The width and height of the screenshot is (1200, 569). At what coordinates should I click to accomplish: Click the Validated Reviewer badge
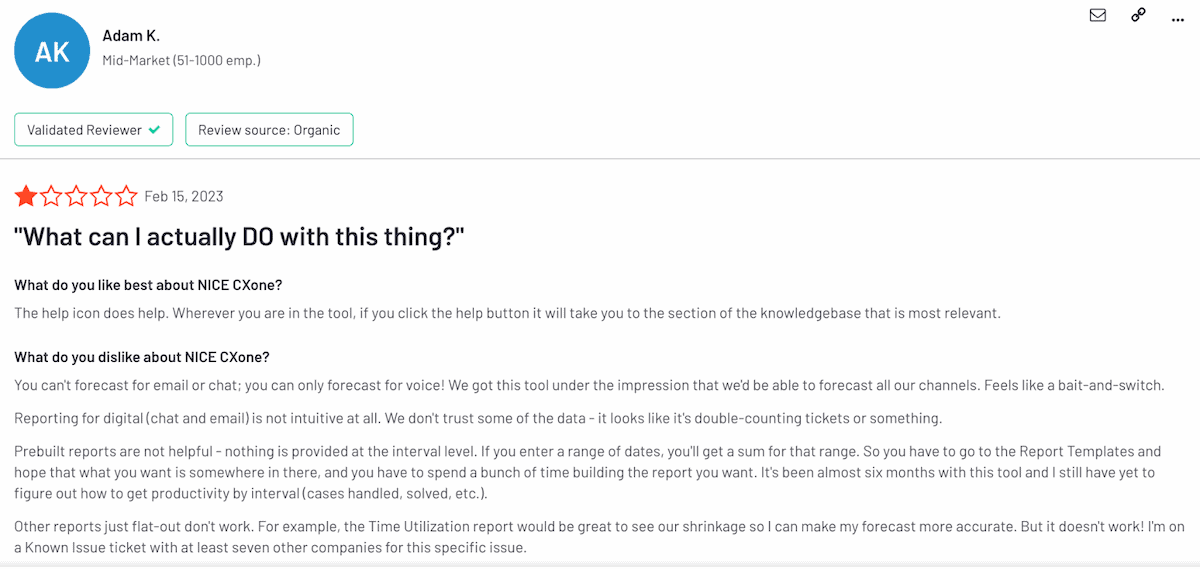click(93, 130)
